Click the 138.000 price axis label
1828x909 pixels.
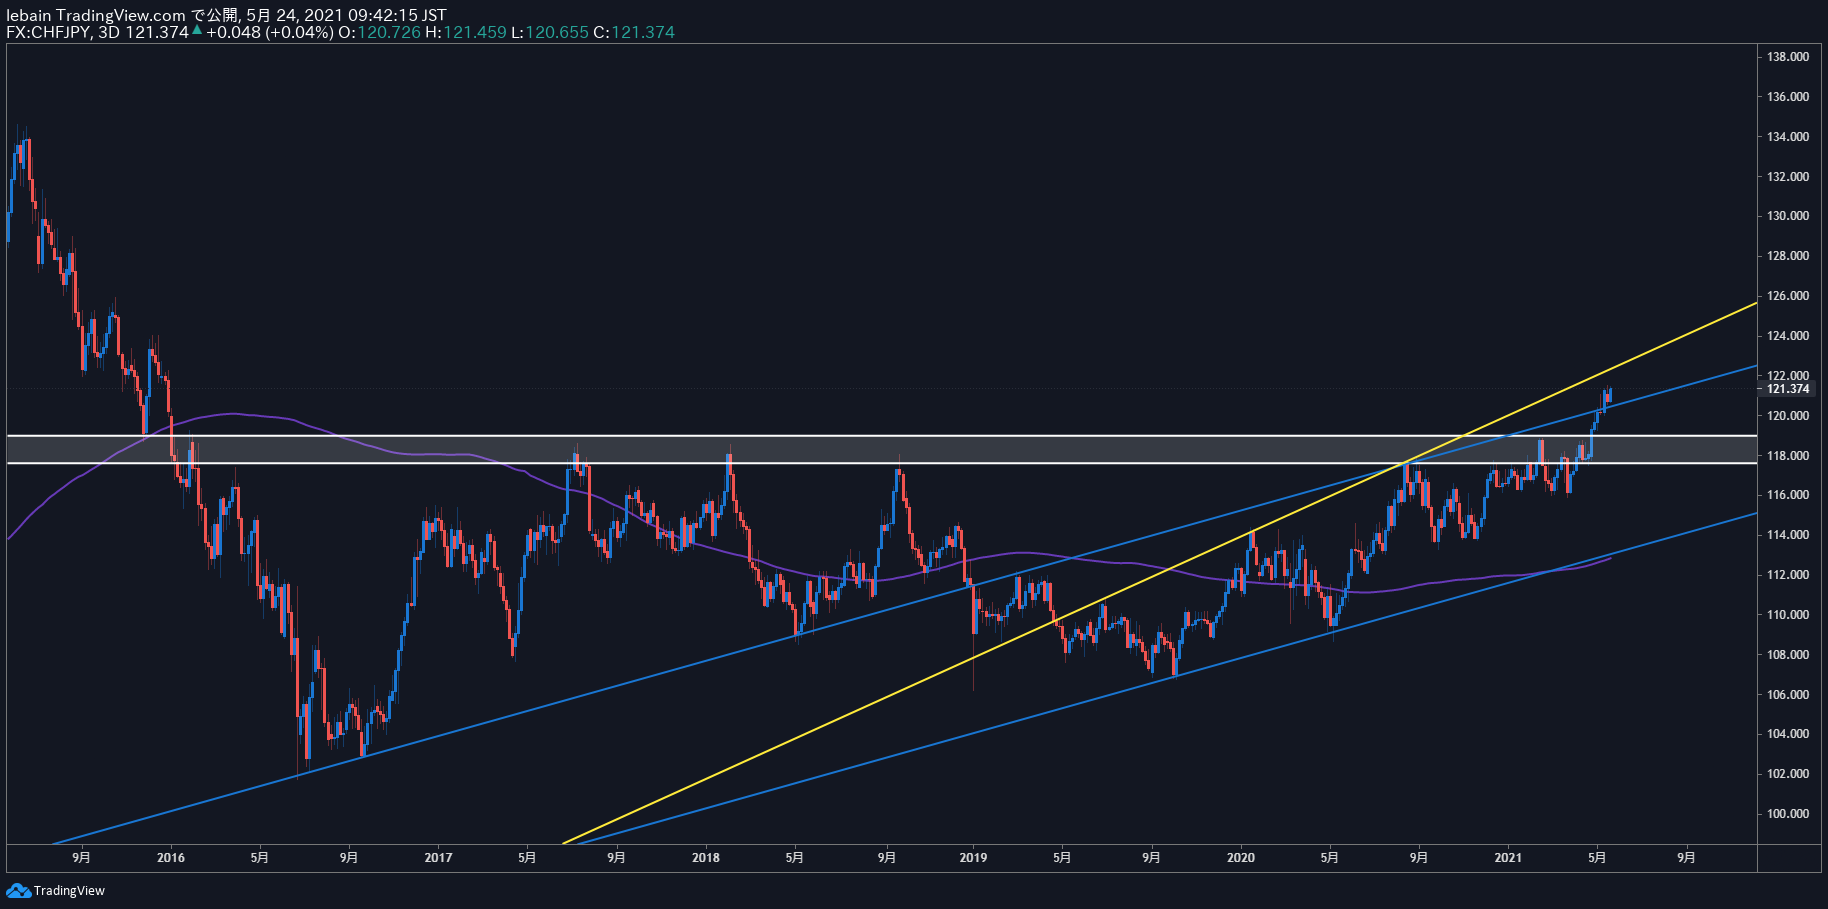click(1788, 57)
